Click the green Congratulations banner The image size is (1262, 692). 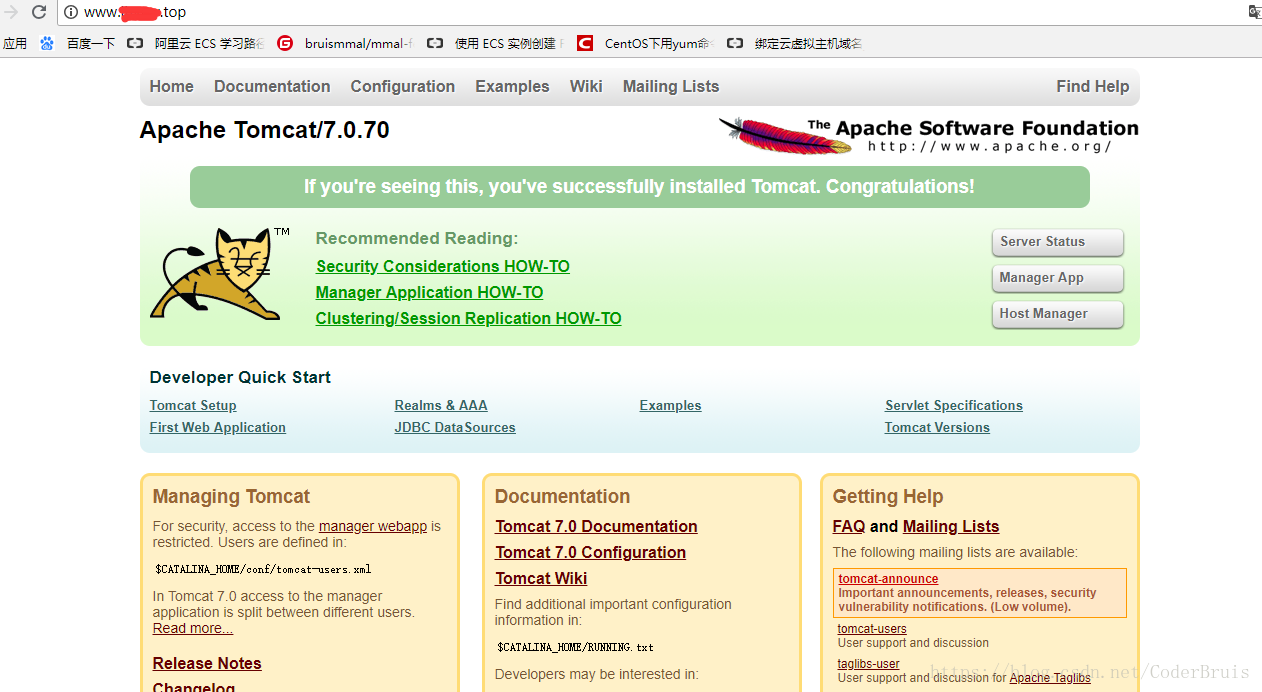[x=640, y=187]
